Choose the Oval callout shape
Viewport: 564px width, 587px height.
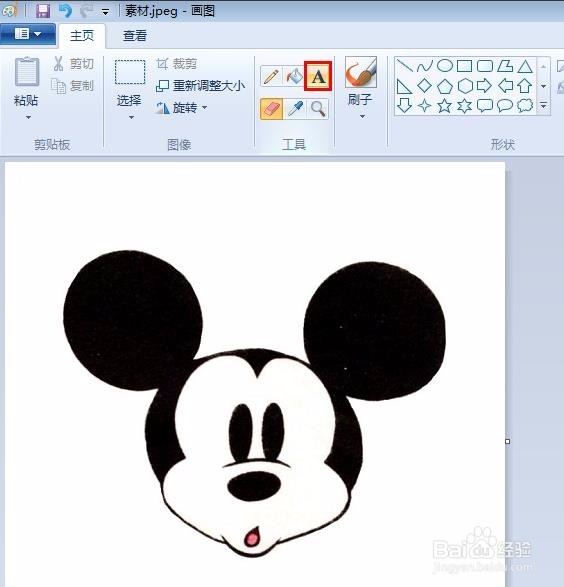(x=505, y=106)
